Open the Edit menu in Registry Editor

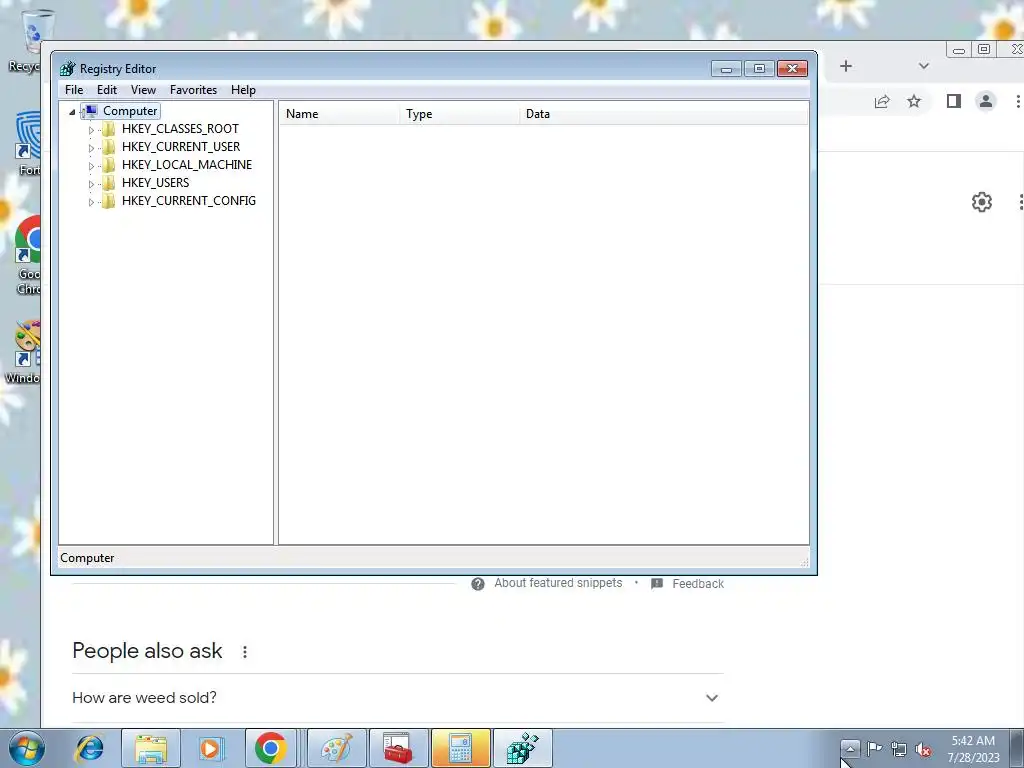[x=106, y=90]
